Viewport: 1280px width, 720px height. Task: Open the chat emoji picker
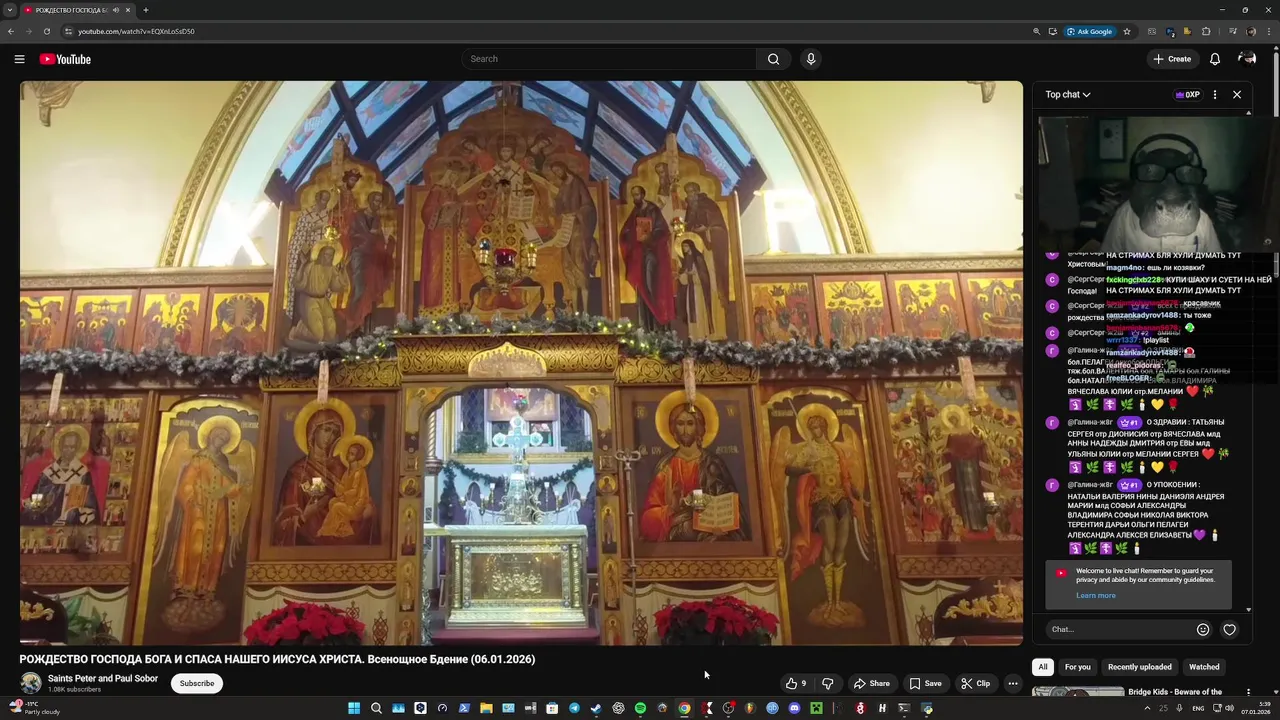1203,629
